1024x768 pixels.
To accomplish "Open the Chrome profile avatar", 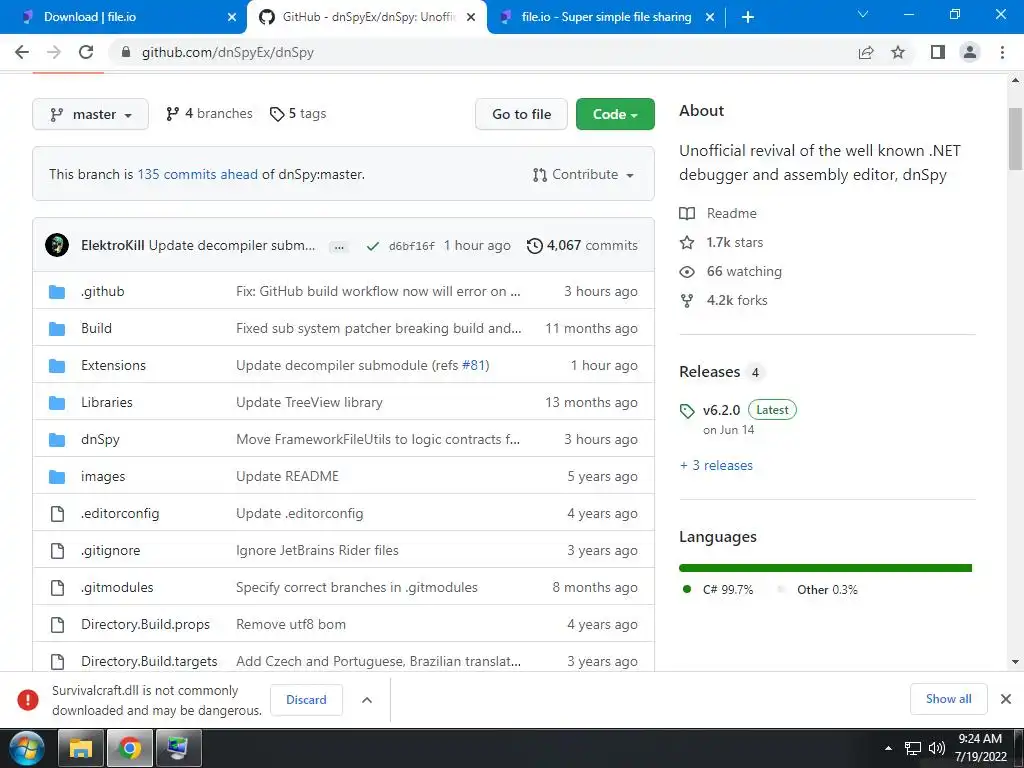I will 970,52.
